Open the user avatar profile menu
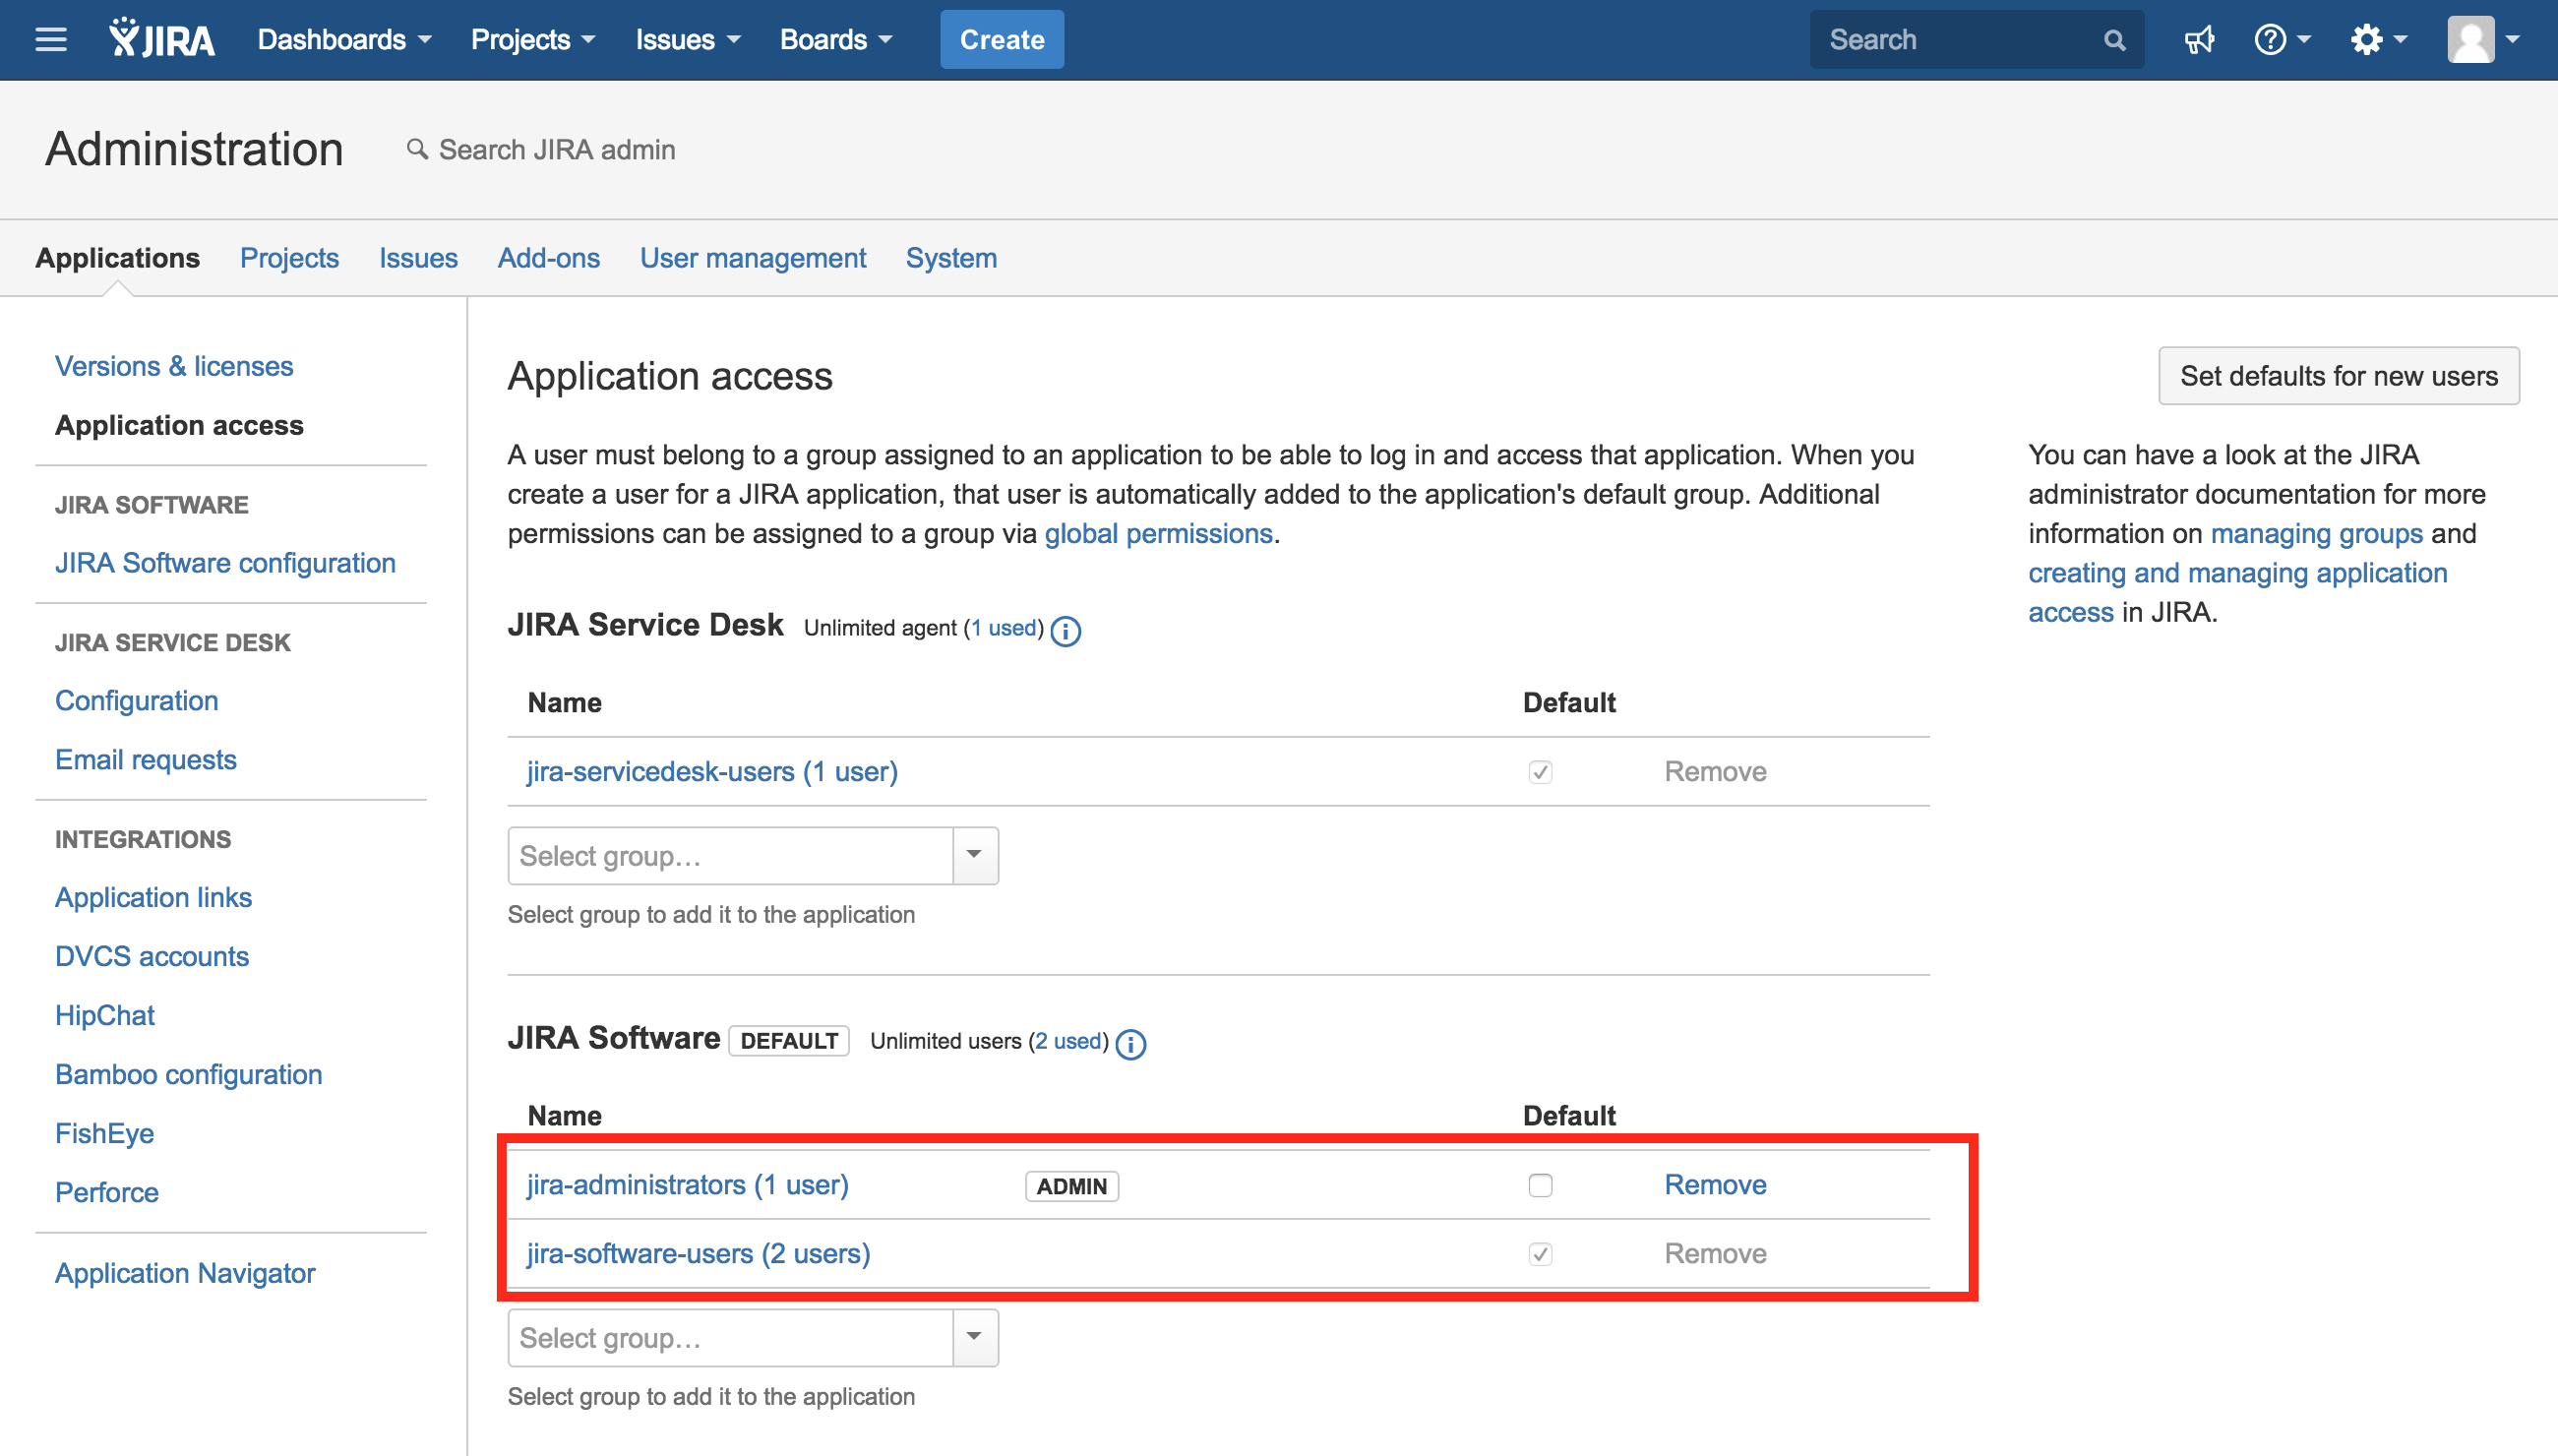This screenshot has height=1456, width=2558. (x=2482, y=40)
